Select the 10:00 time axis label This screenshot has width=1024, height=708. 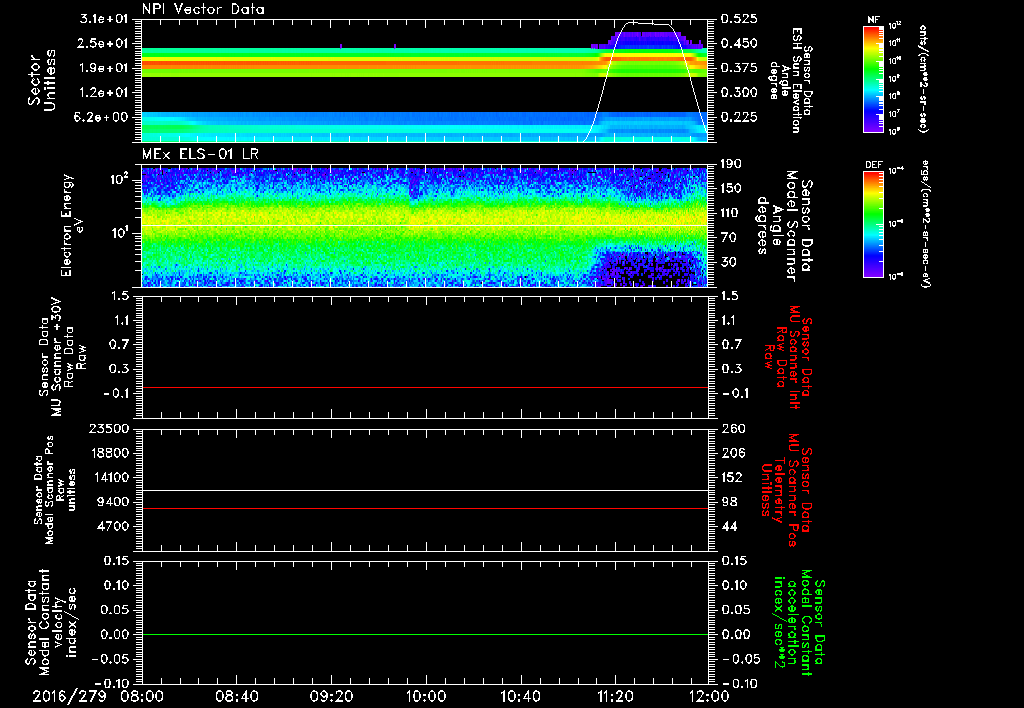[425, 694]
